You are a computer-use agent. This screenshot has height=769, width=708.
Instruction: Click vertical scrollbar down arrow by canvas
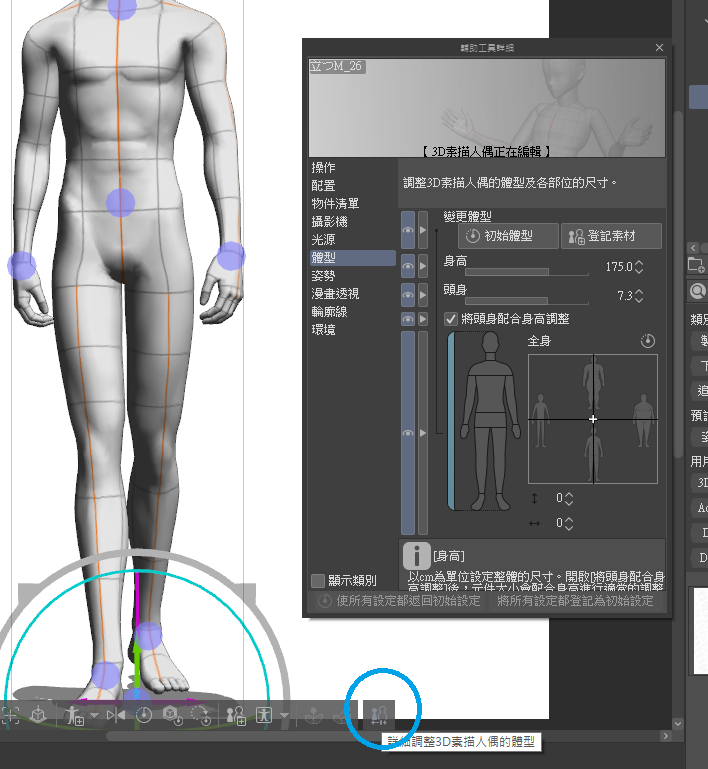tap(678, 723)
